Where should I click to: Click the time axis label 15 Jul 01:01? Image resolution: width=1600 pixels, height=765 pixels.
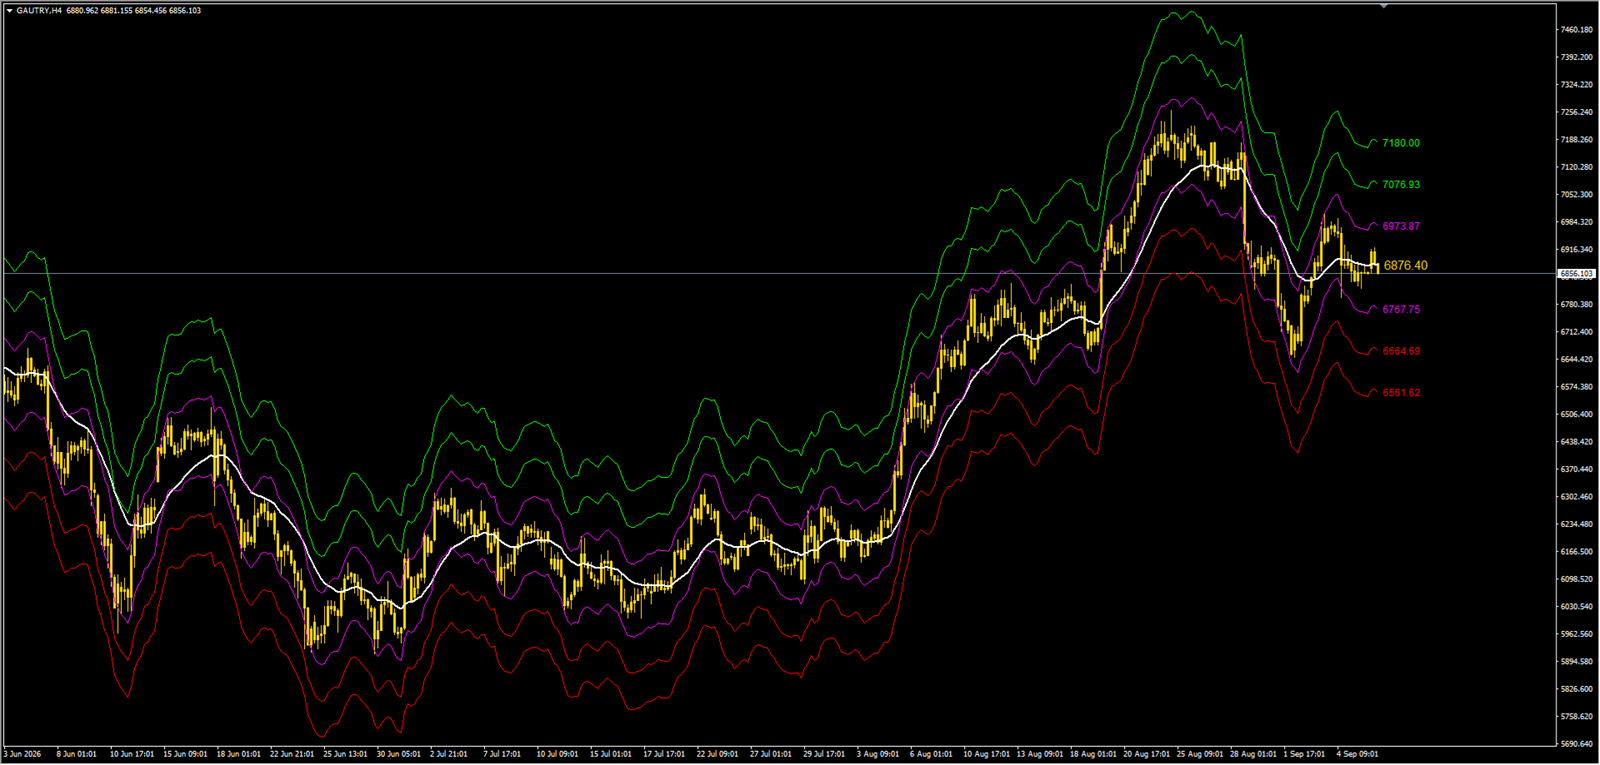[611, 754]
